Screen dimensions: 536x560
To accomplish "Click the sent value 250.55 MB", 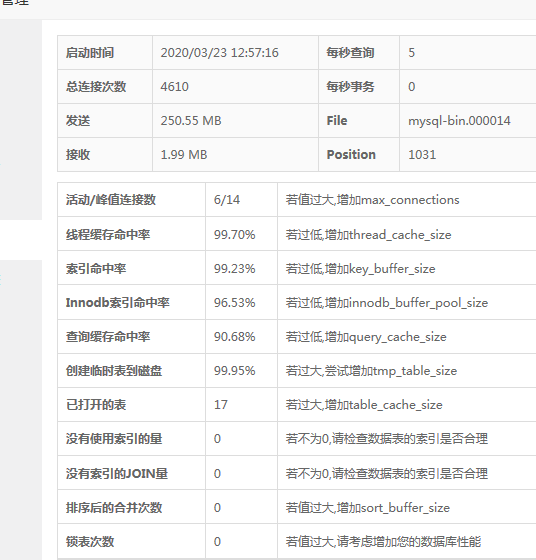I will pos(191,121).
